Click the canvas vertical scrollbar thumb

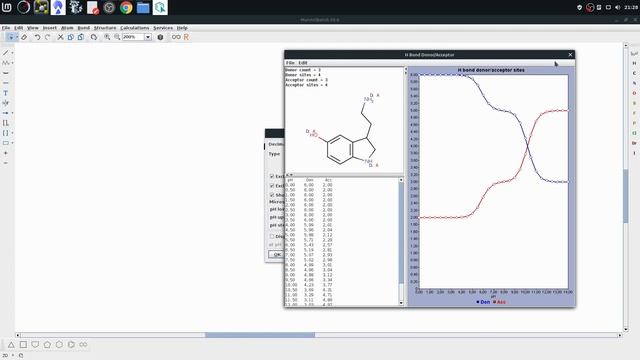[x=625, y=196]
